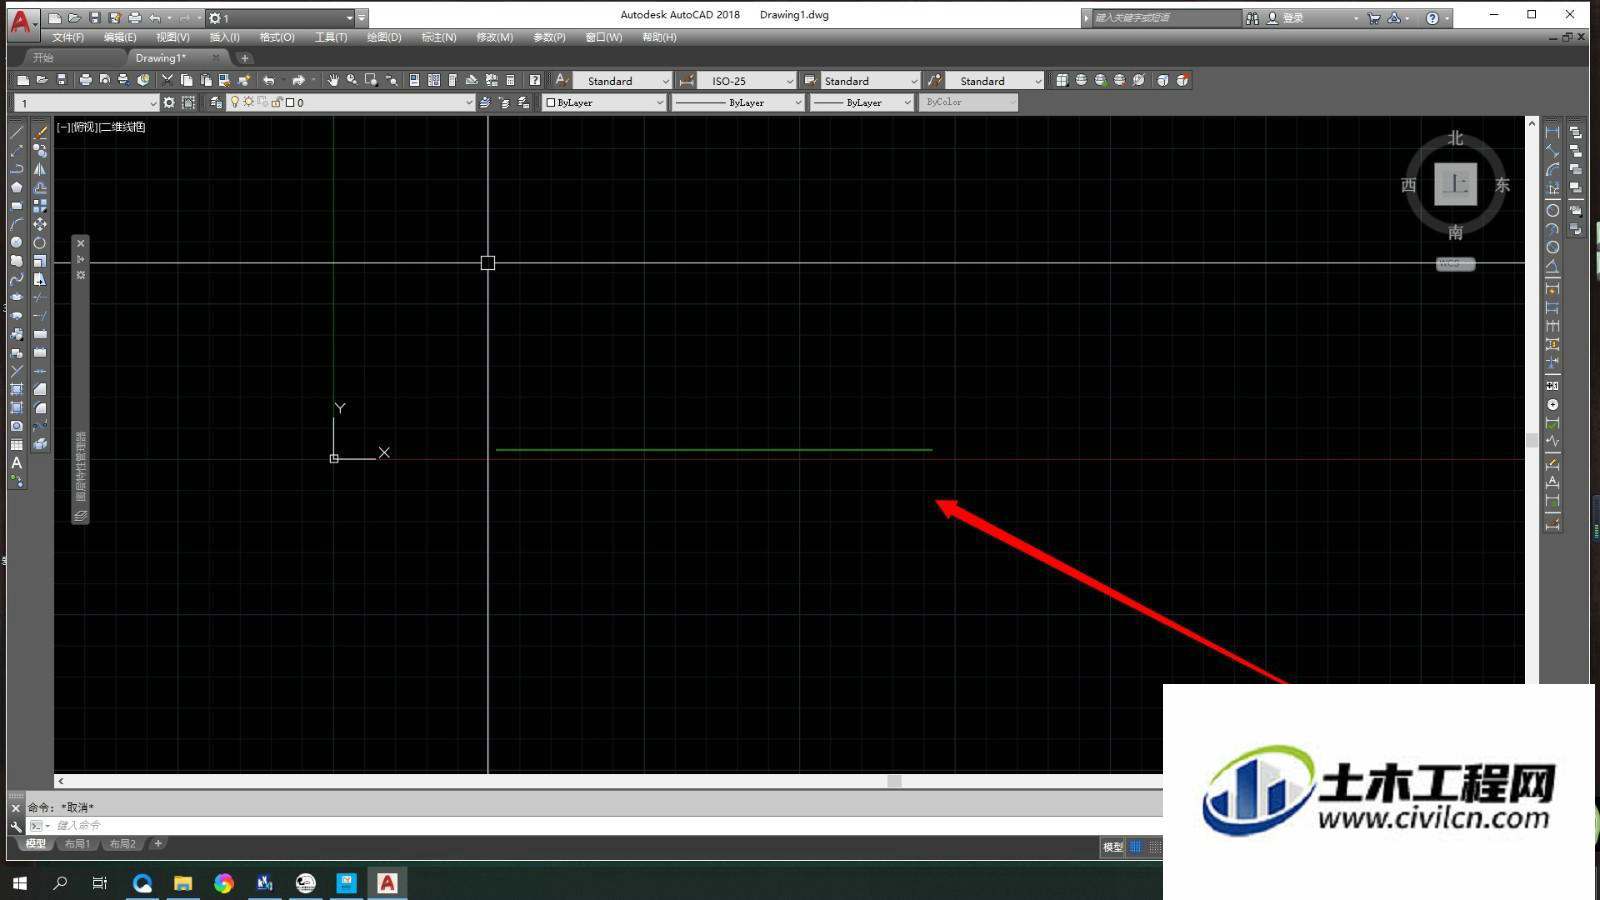Select the Circle draw tool
Screen dimensions: 1600x900
17,242
